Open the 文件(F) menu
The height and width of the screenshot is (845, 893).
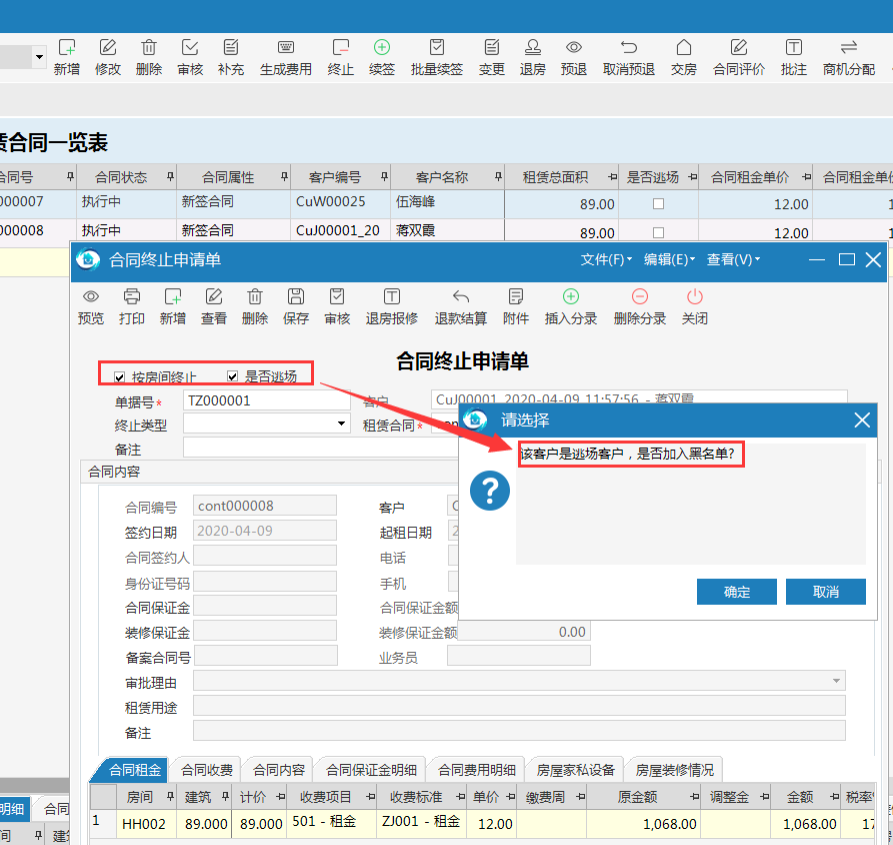click(x=606, y=260)
